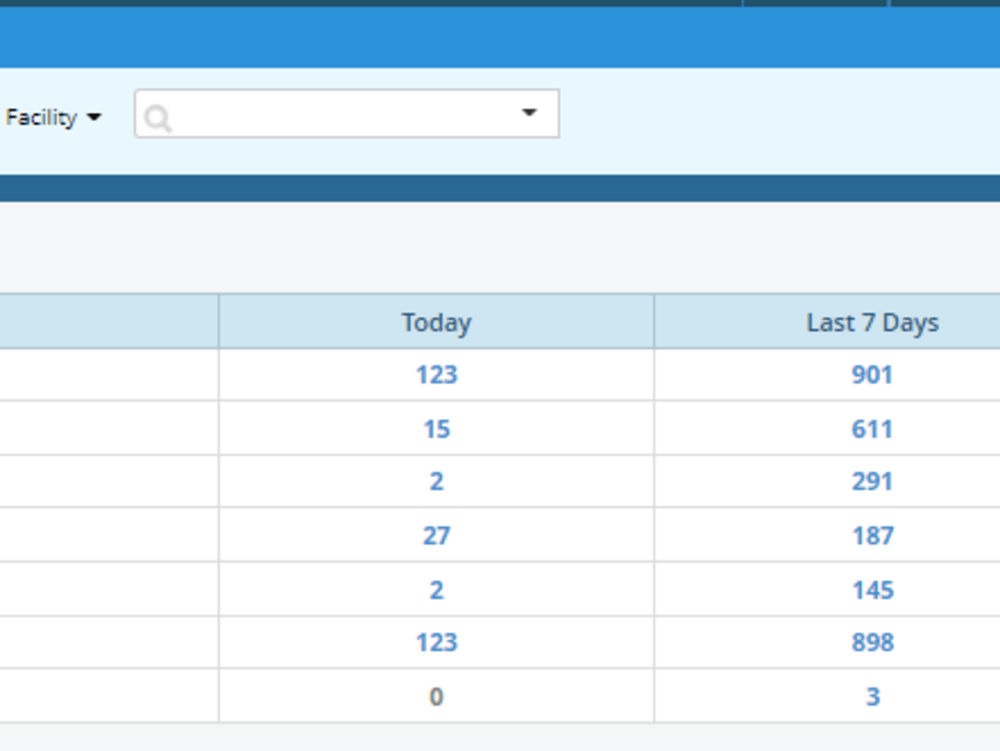This screenshot has height=751, width=1000.
Task: Open the Today value 27
Action: click(436, 536)
